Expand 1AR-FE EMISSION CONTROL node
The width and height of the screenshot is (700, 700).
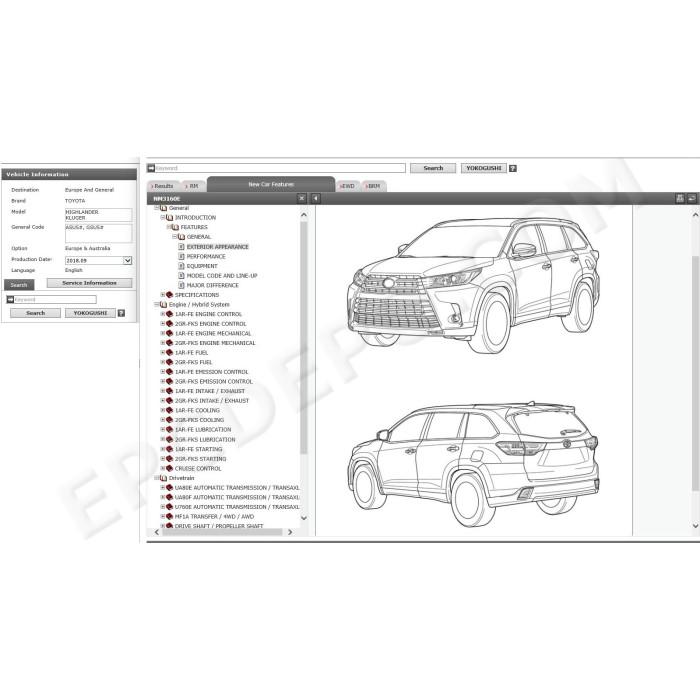[162, 372]
